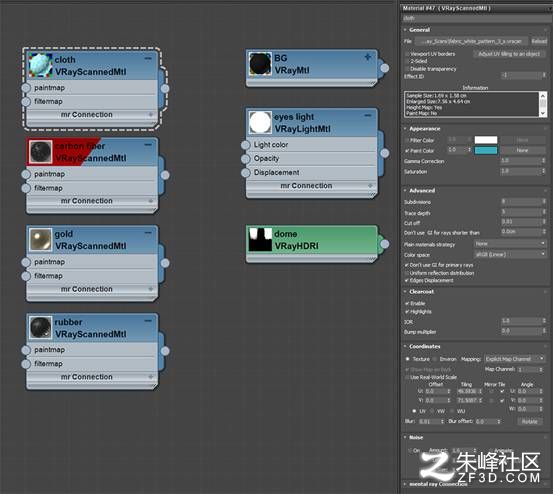Screen dimensions: 553x494
Task: Click the BG node output socket
Action: click(x=384, y=68)
